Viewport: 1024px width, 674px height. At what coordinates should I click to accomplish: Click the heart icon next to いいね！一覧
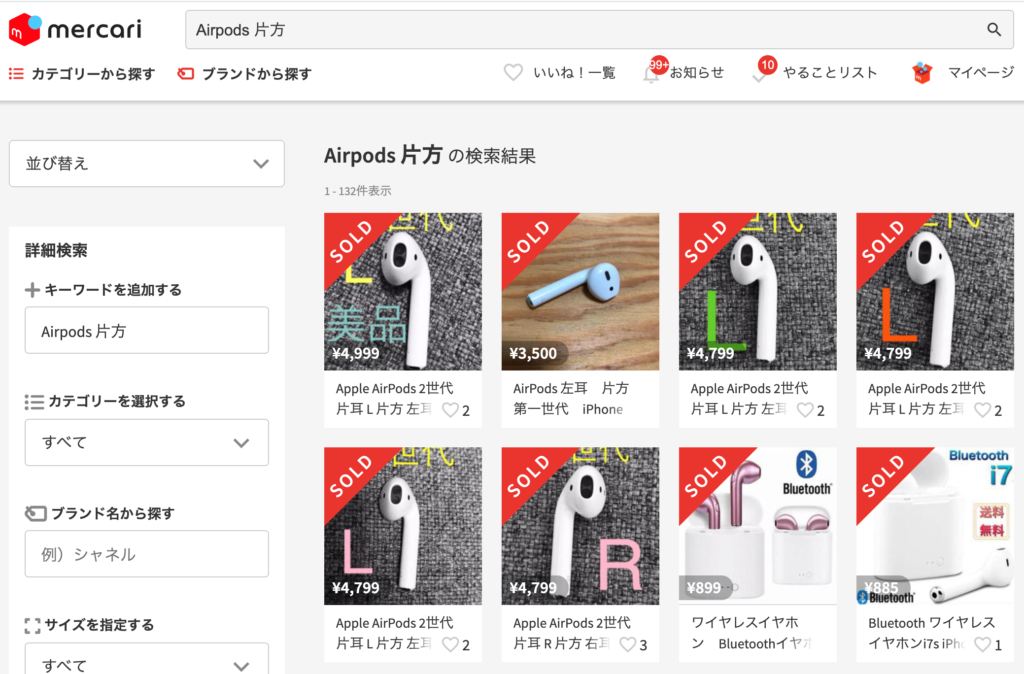513,72
